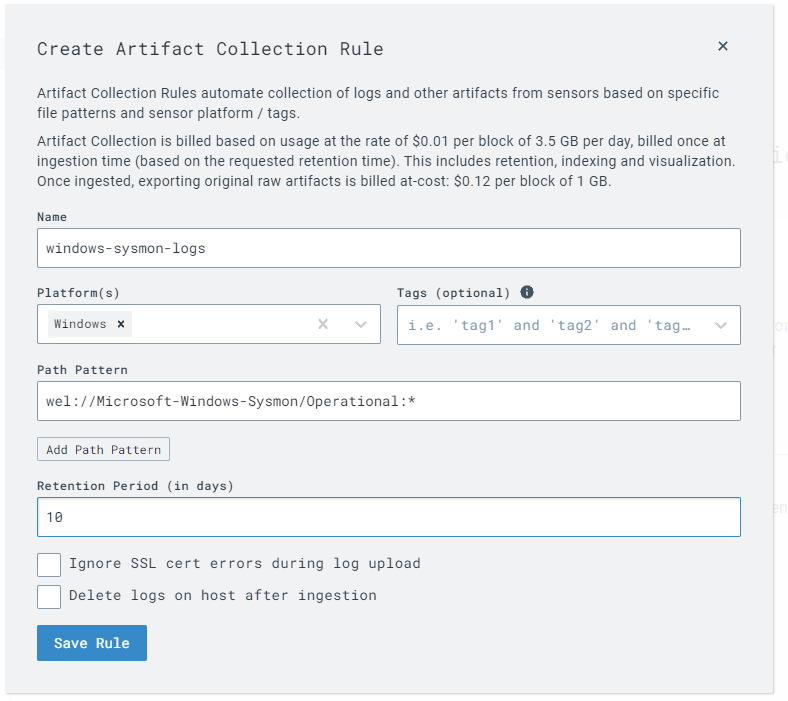788x701 pixels.
Task: Click the Tags info icon
Action: (x=527, y=292)
